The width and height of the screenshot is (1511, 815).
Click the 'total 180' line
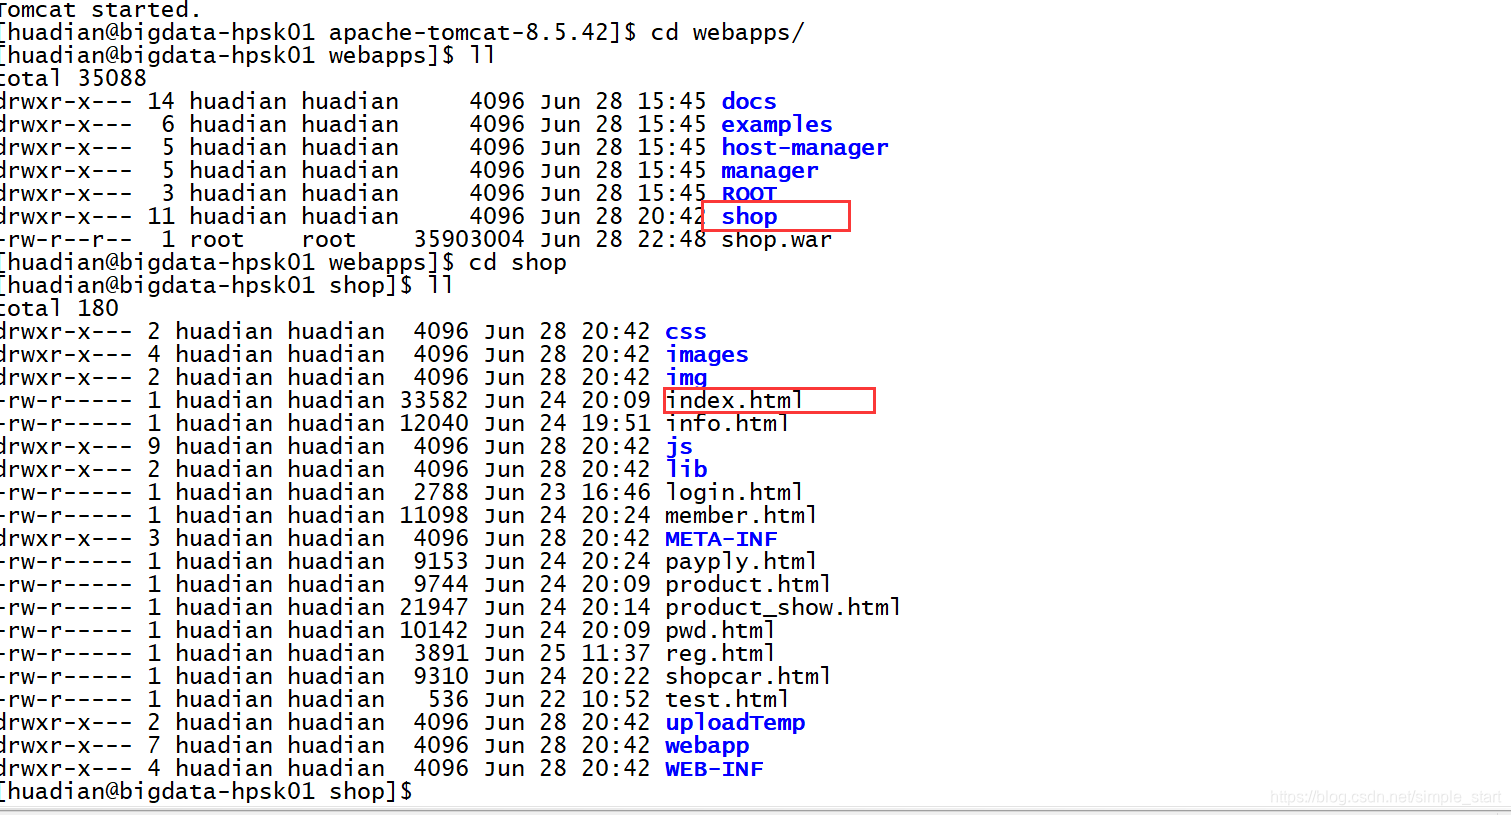[x=59, y=309]
